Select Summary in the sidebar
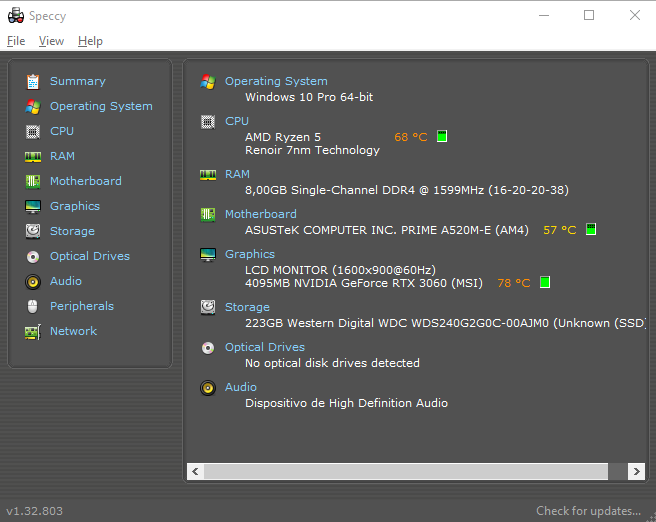This screenshot has width=656, height=522. point(78,81)
